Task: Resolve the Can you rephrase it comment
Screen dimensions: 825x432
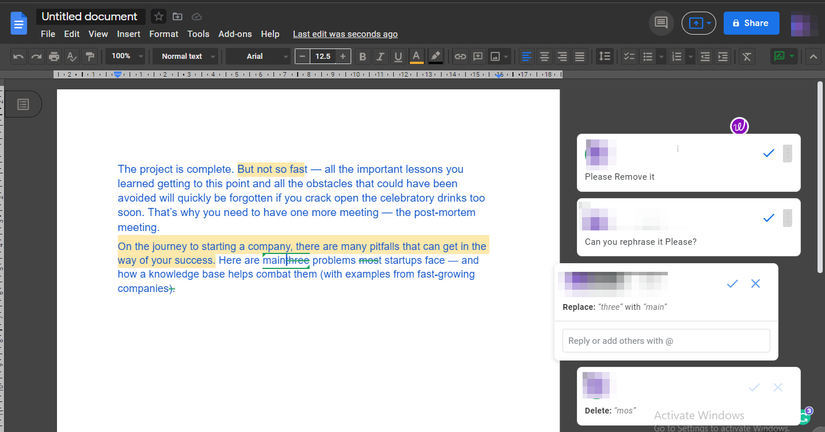Action: pos(769,217)
